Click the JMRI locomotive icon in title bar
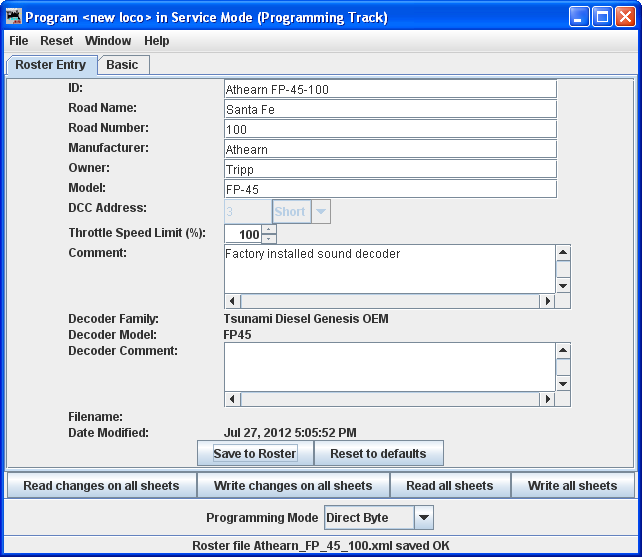Screen dimensions: 642x557 point(14,17)
